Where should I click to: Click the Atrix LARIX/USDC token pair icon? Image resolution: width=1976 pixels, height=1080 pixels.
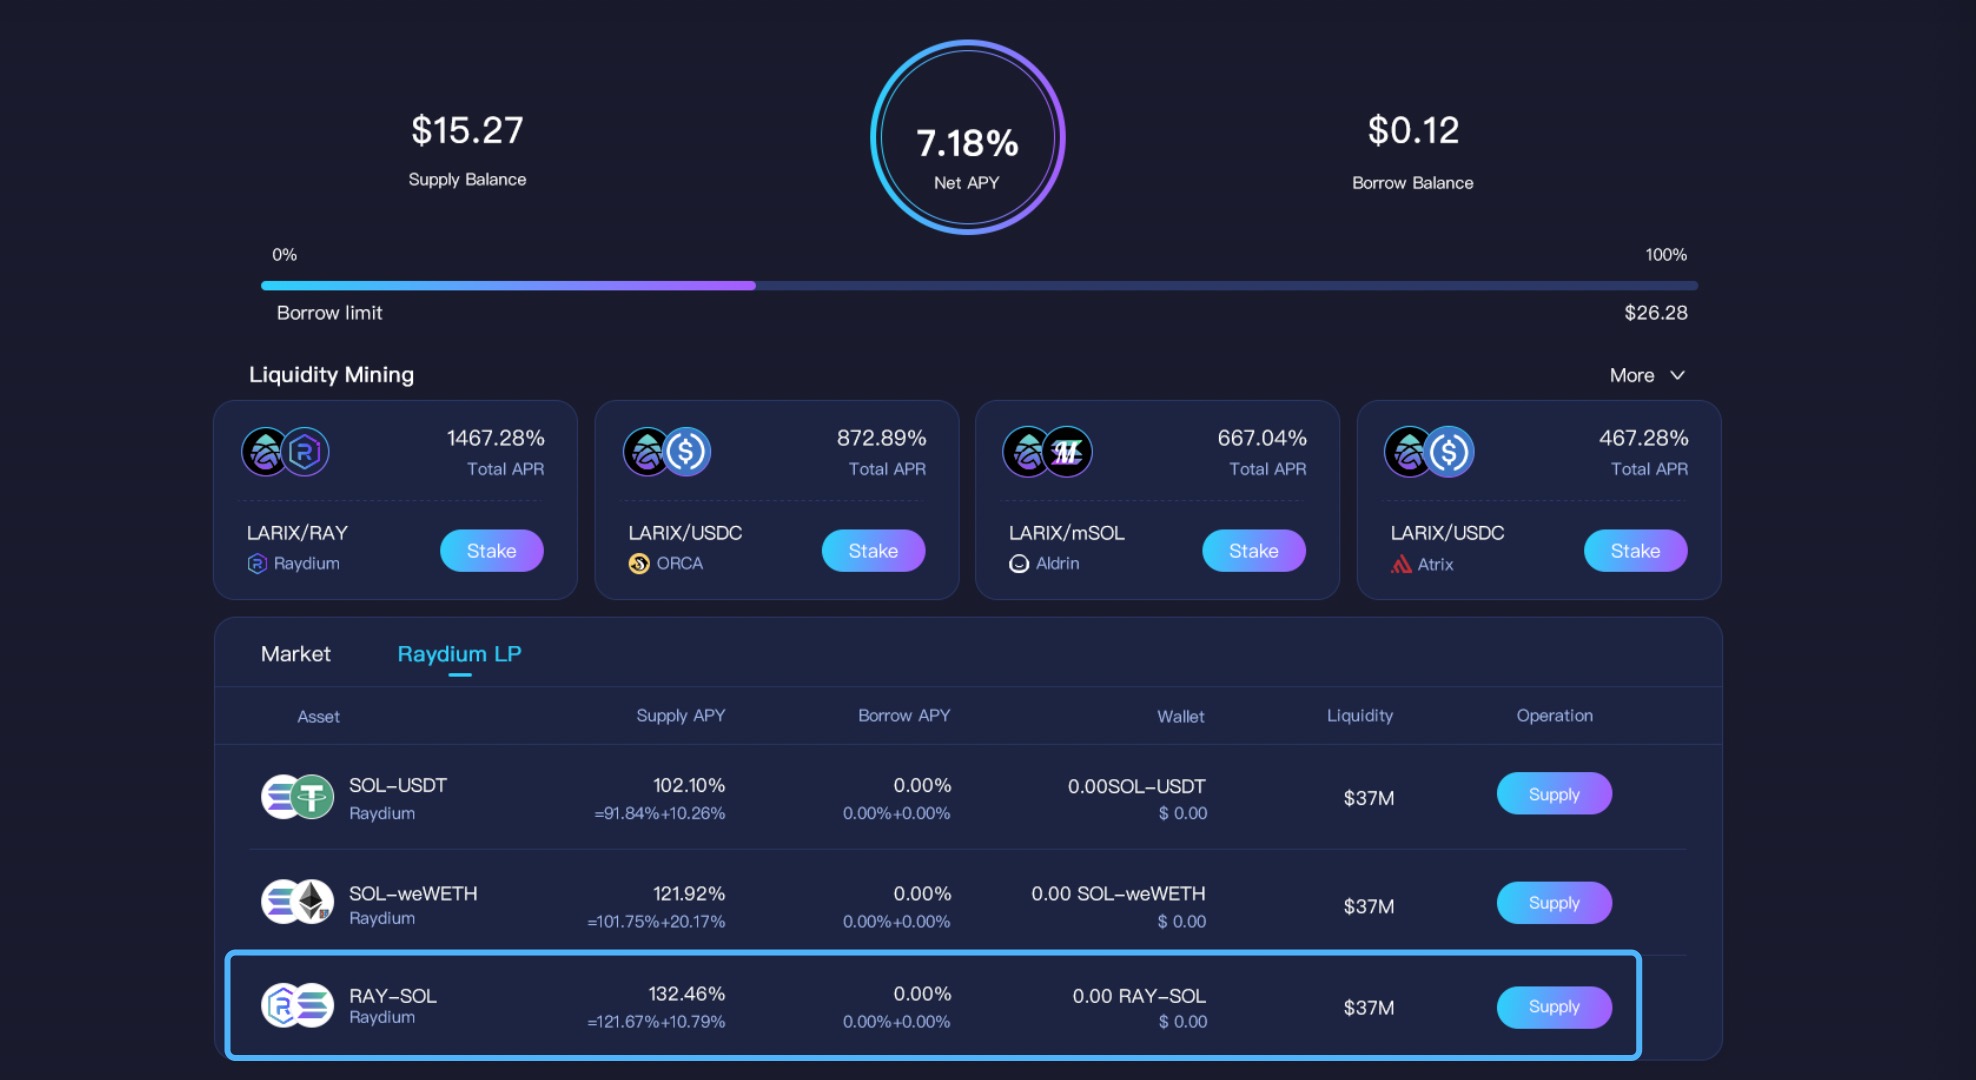[x=1429, y=452]
